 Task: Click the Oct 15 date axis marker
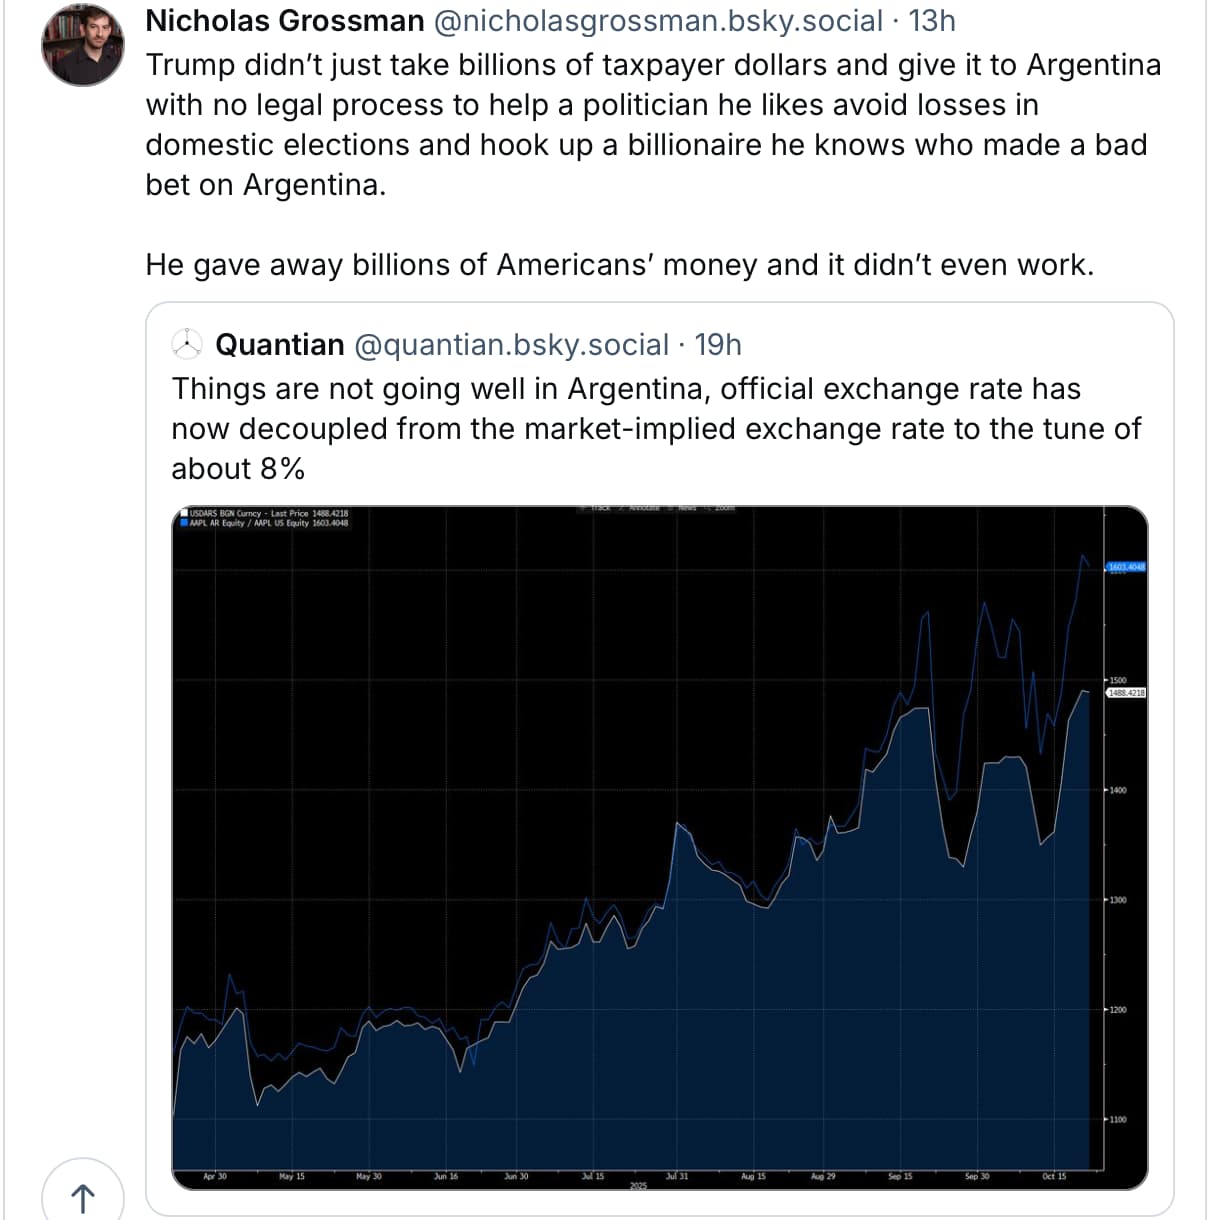[x=1054, y=1176]
